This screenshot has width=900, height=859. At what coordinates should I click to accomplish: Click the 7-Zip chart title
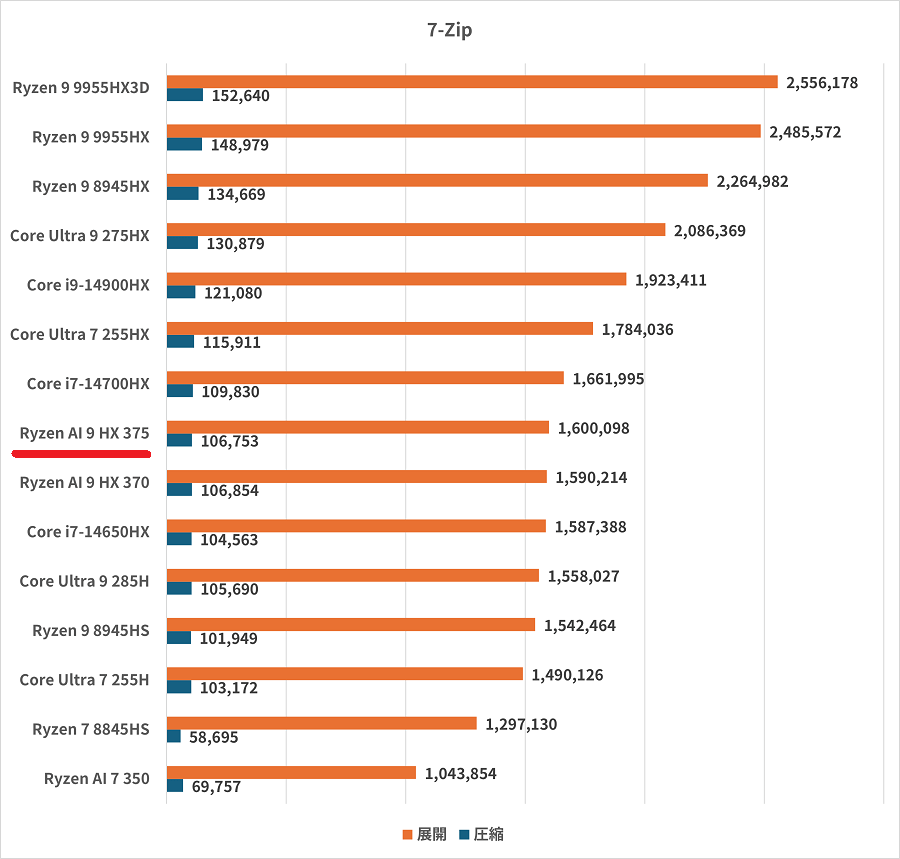[449, 30]
